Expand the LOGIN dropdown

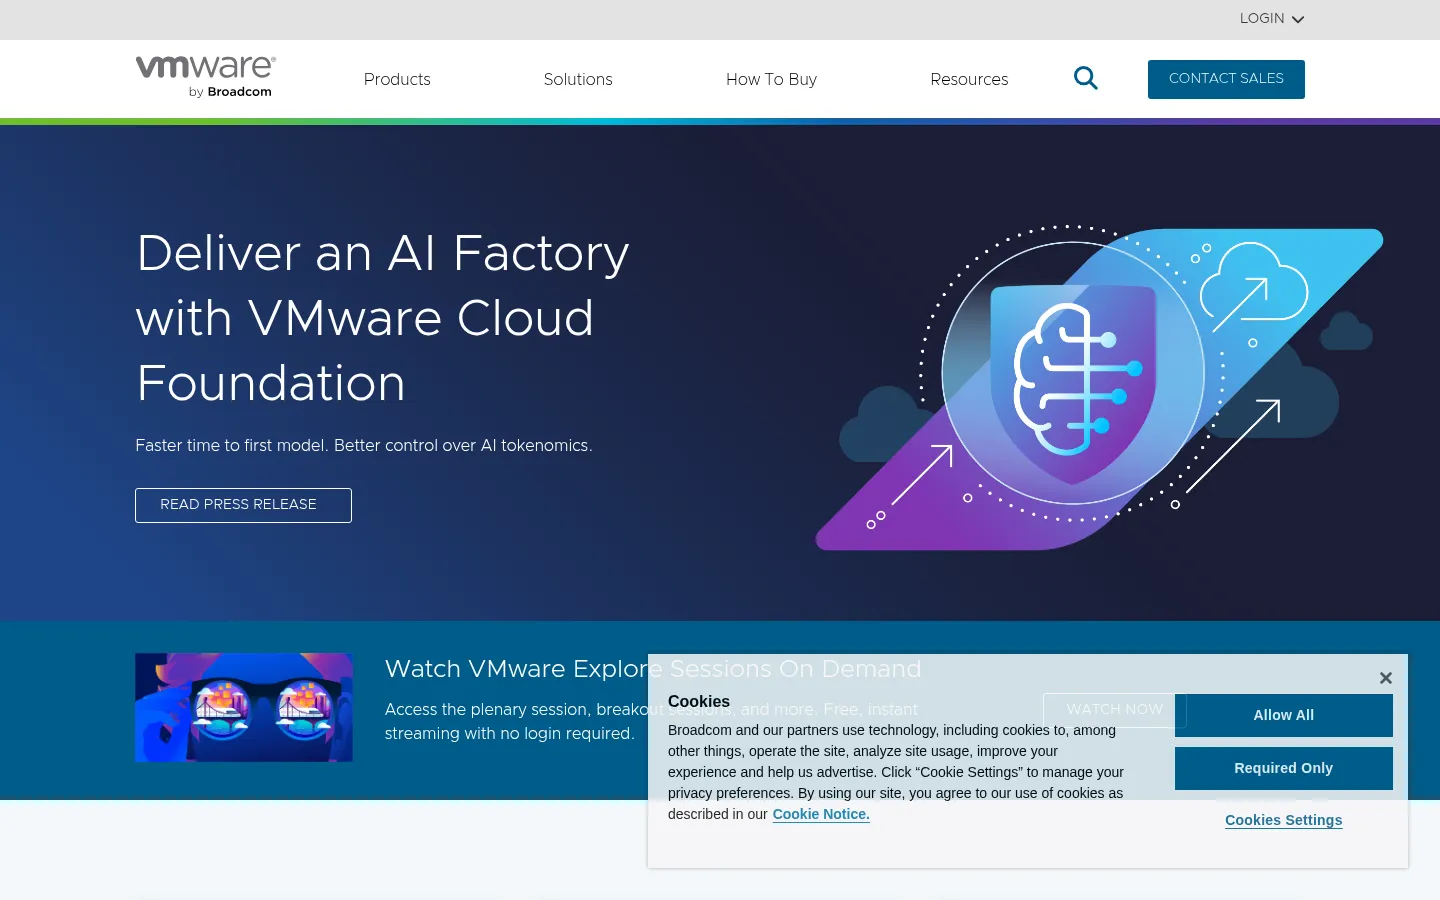pos(1272,19)
